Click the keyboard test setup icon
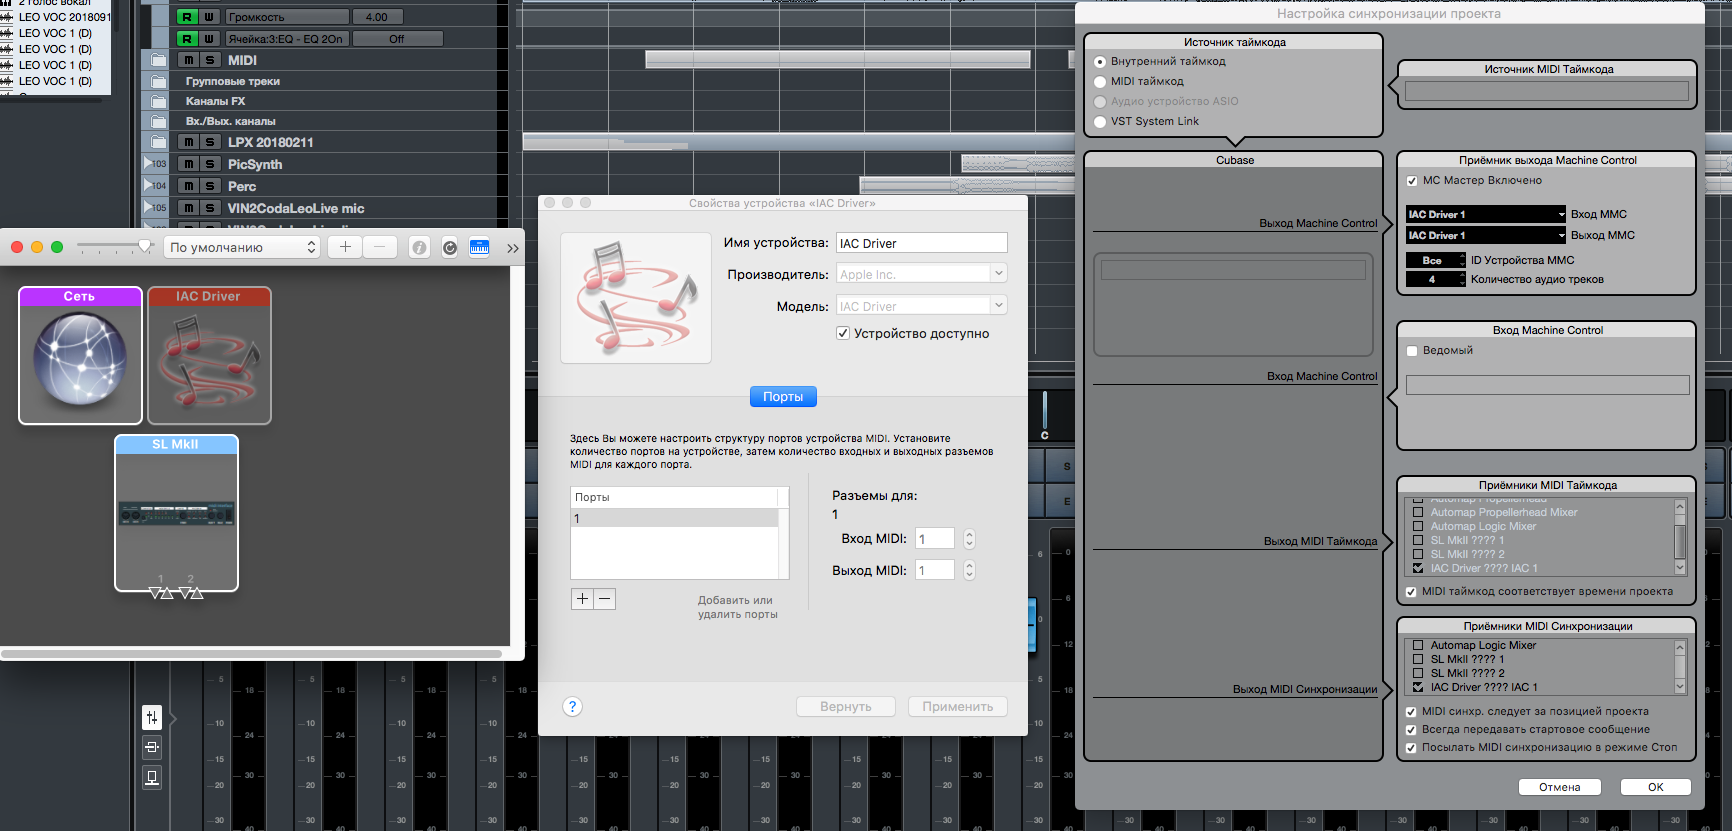This screenshot has height=831, width=1732. tap(480, 248)
